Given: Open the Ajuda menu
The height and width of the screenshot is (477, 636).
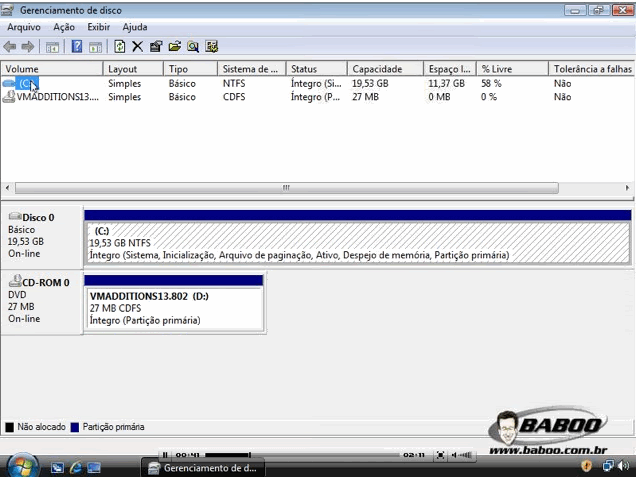Looking at the screenshot, I should pyautogui.click(x=135, y=27).
